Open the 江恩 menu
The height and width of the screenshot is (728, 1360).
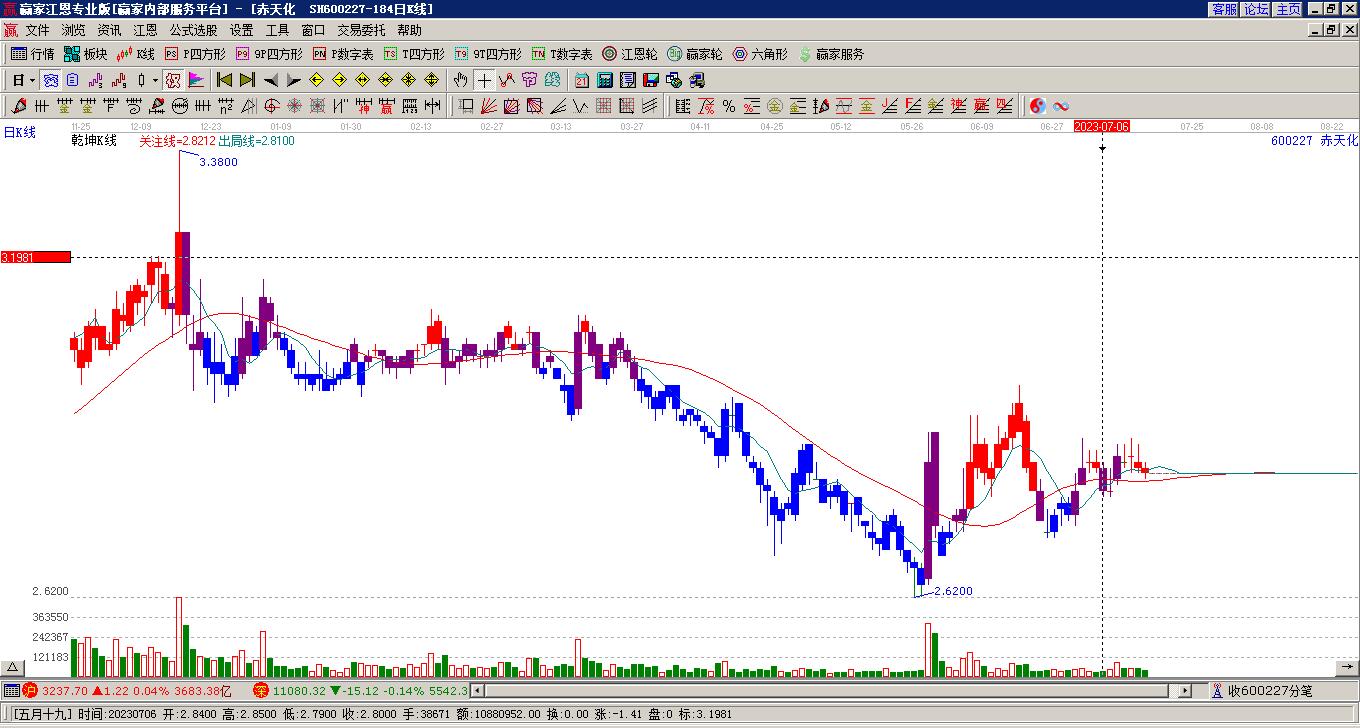point(145,30)
